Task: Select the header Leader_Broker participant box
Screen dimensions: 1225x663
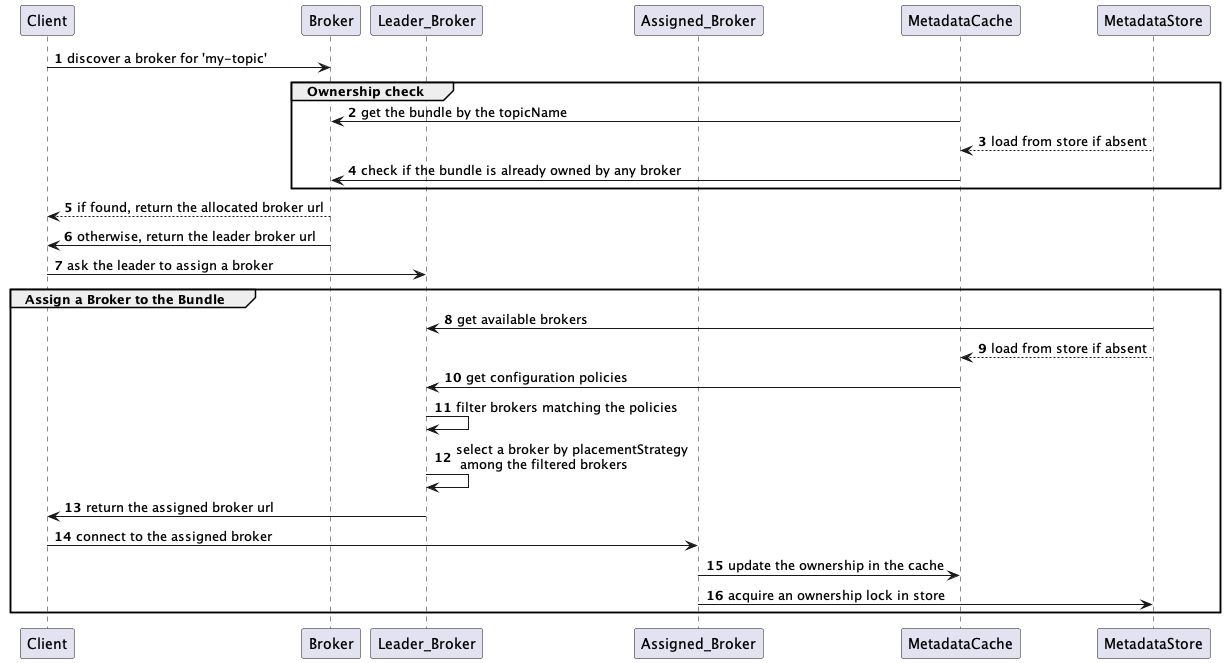Action: tap(425, 20)
